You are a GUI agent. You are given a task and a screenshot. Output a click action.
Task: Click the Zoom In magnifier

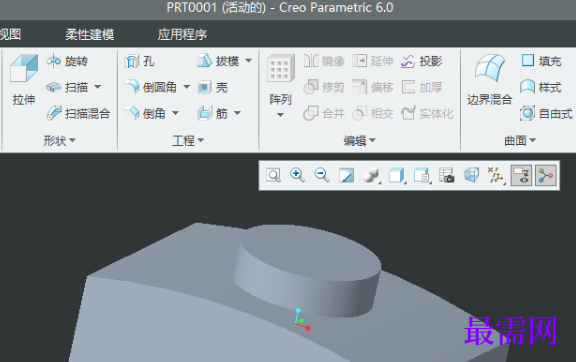pyautogui.click(x=298, y=175)
